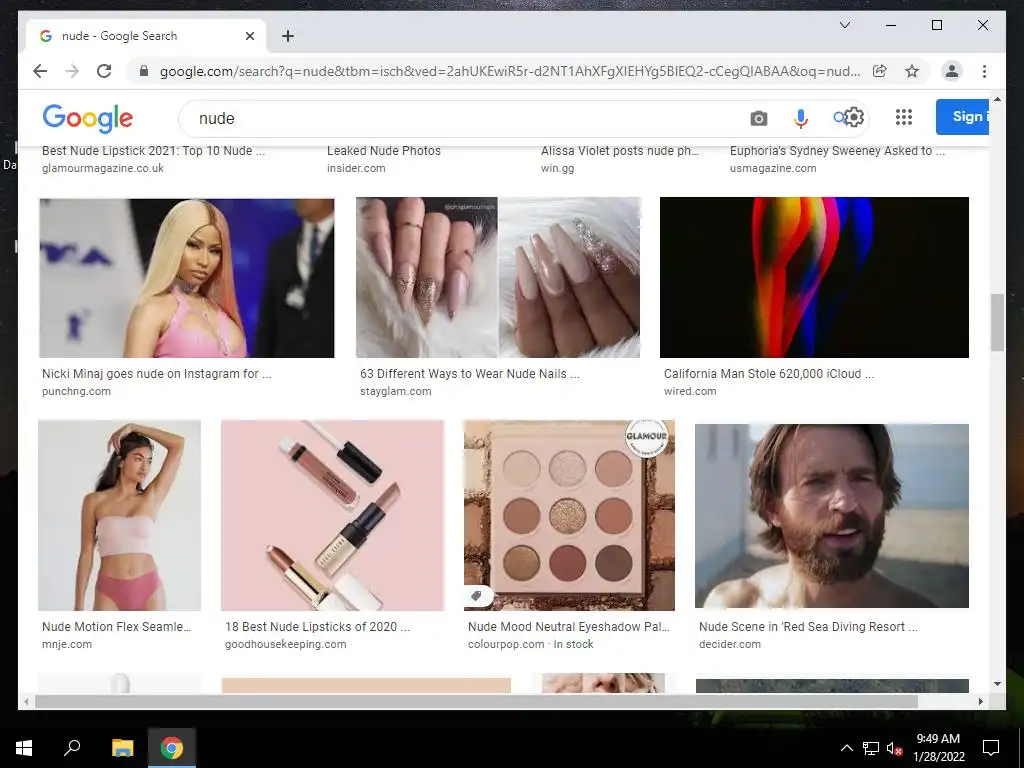Open 'Best Nude Lipstick 2021' result title

click(x=153, y=150)
